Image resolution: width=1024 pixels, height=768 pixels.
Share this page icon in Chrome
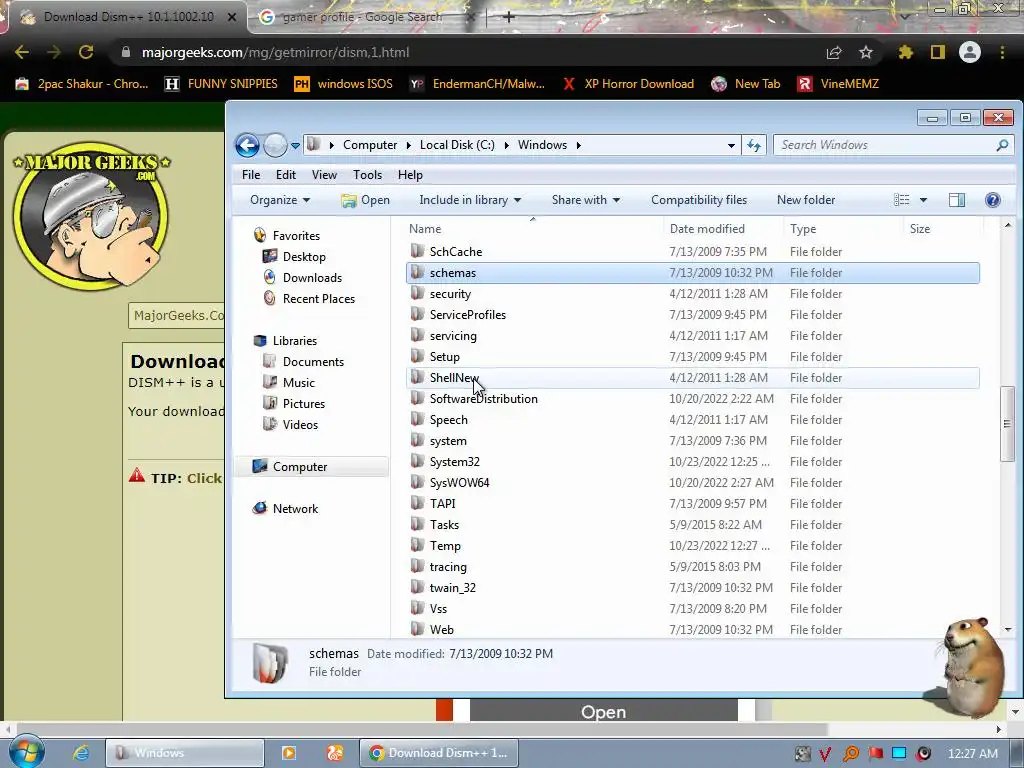(x=834, y=52)
